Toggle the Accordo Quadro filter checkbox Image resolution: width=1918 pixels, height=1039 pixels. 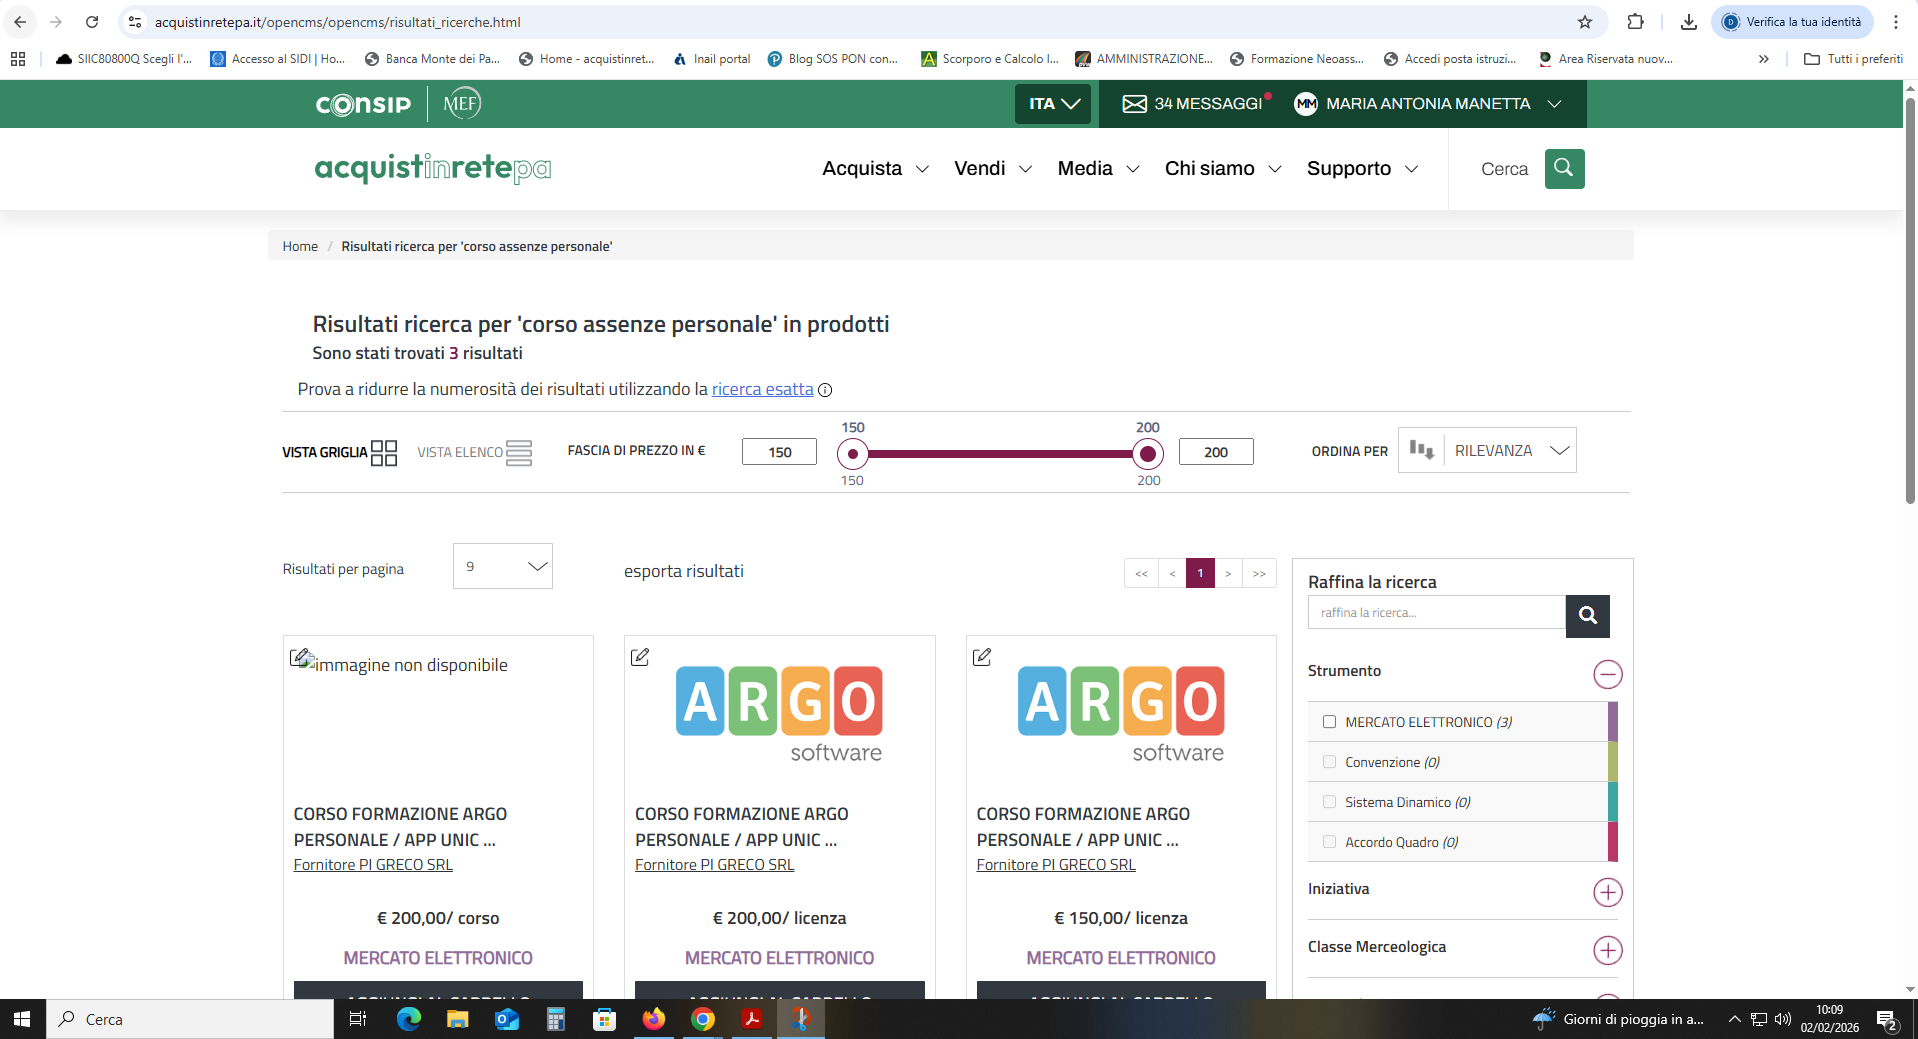tap(1329, 842)
